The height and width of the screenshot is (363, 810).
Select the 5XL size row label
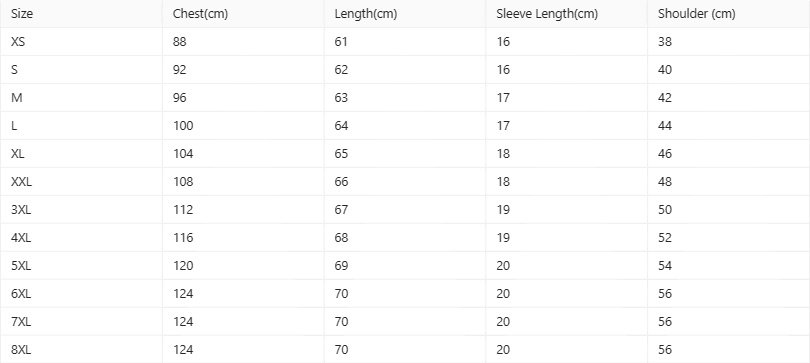pyautogui.click(x=21, y=266)
